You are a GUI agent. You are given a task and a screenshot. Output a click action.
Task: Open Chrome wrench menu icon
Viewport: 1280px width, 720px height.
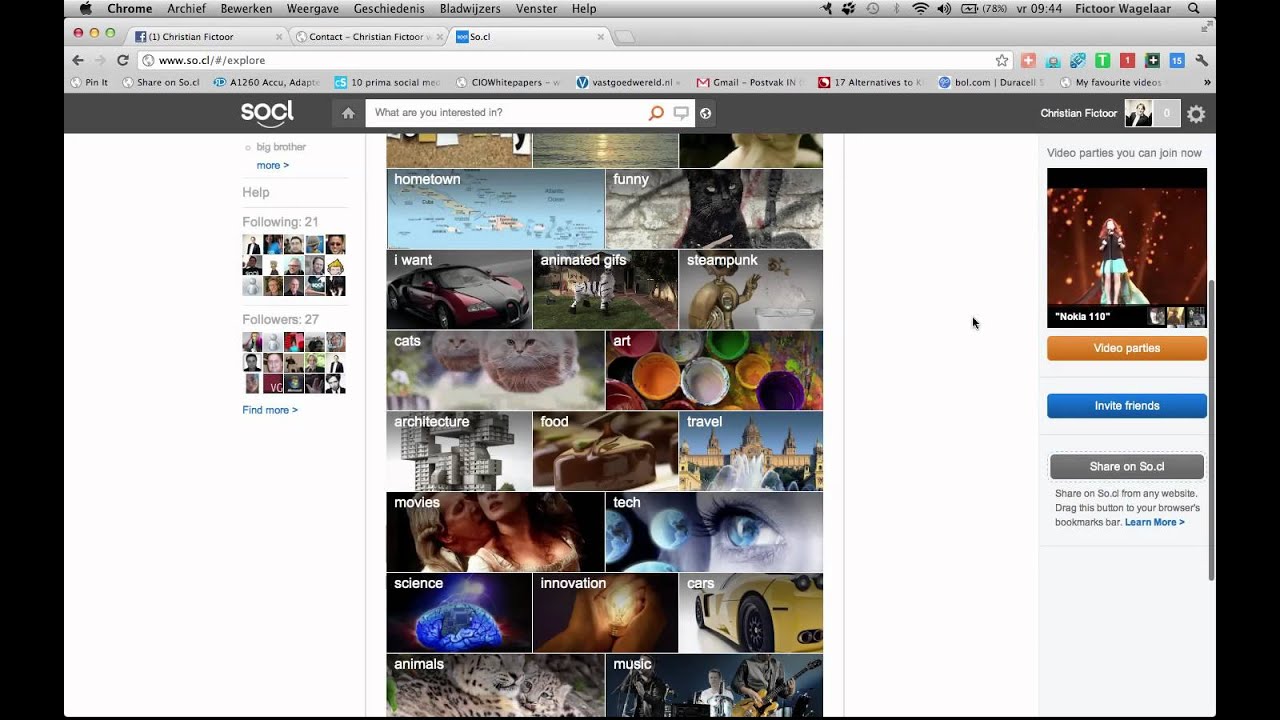(x=1202, y=60)
